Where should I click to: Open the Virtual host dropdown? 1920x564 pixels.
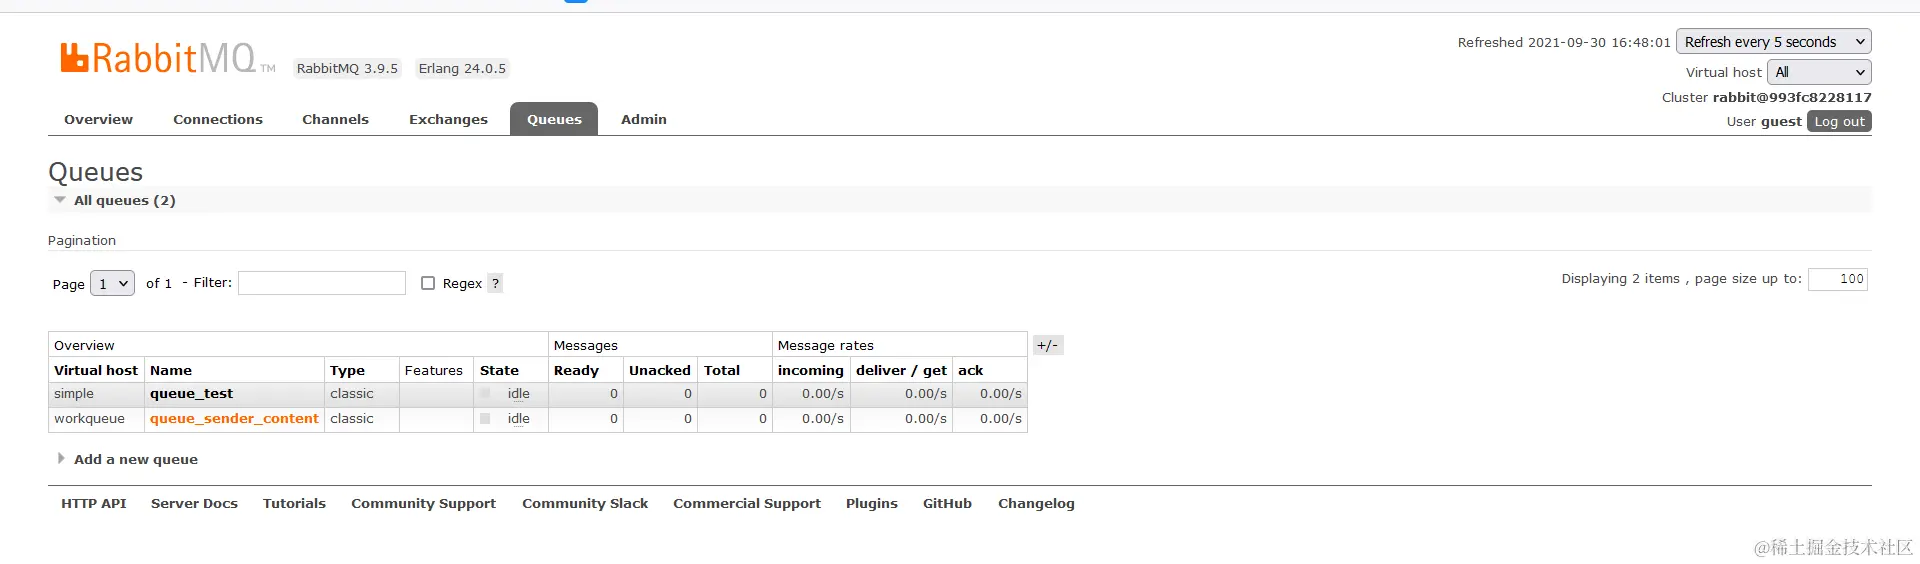1818,72
